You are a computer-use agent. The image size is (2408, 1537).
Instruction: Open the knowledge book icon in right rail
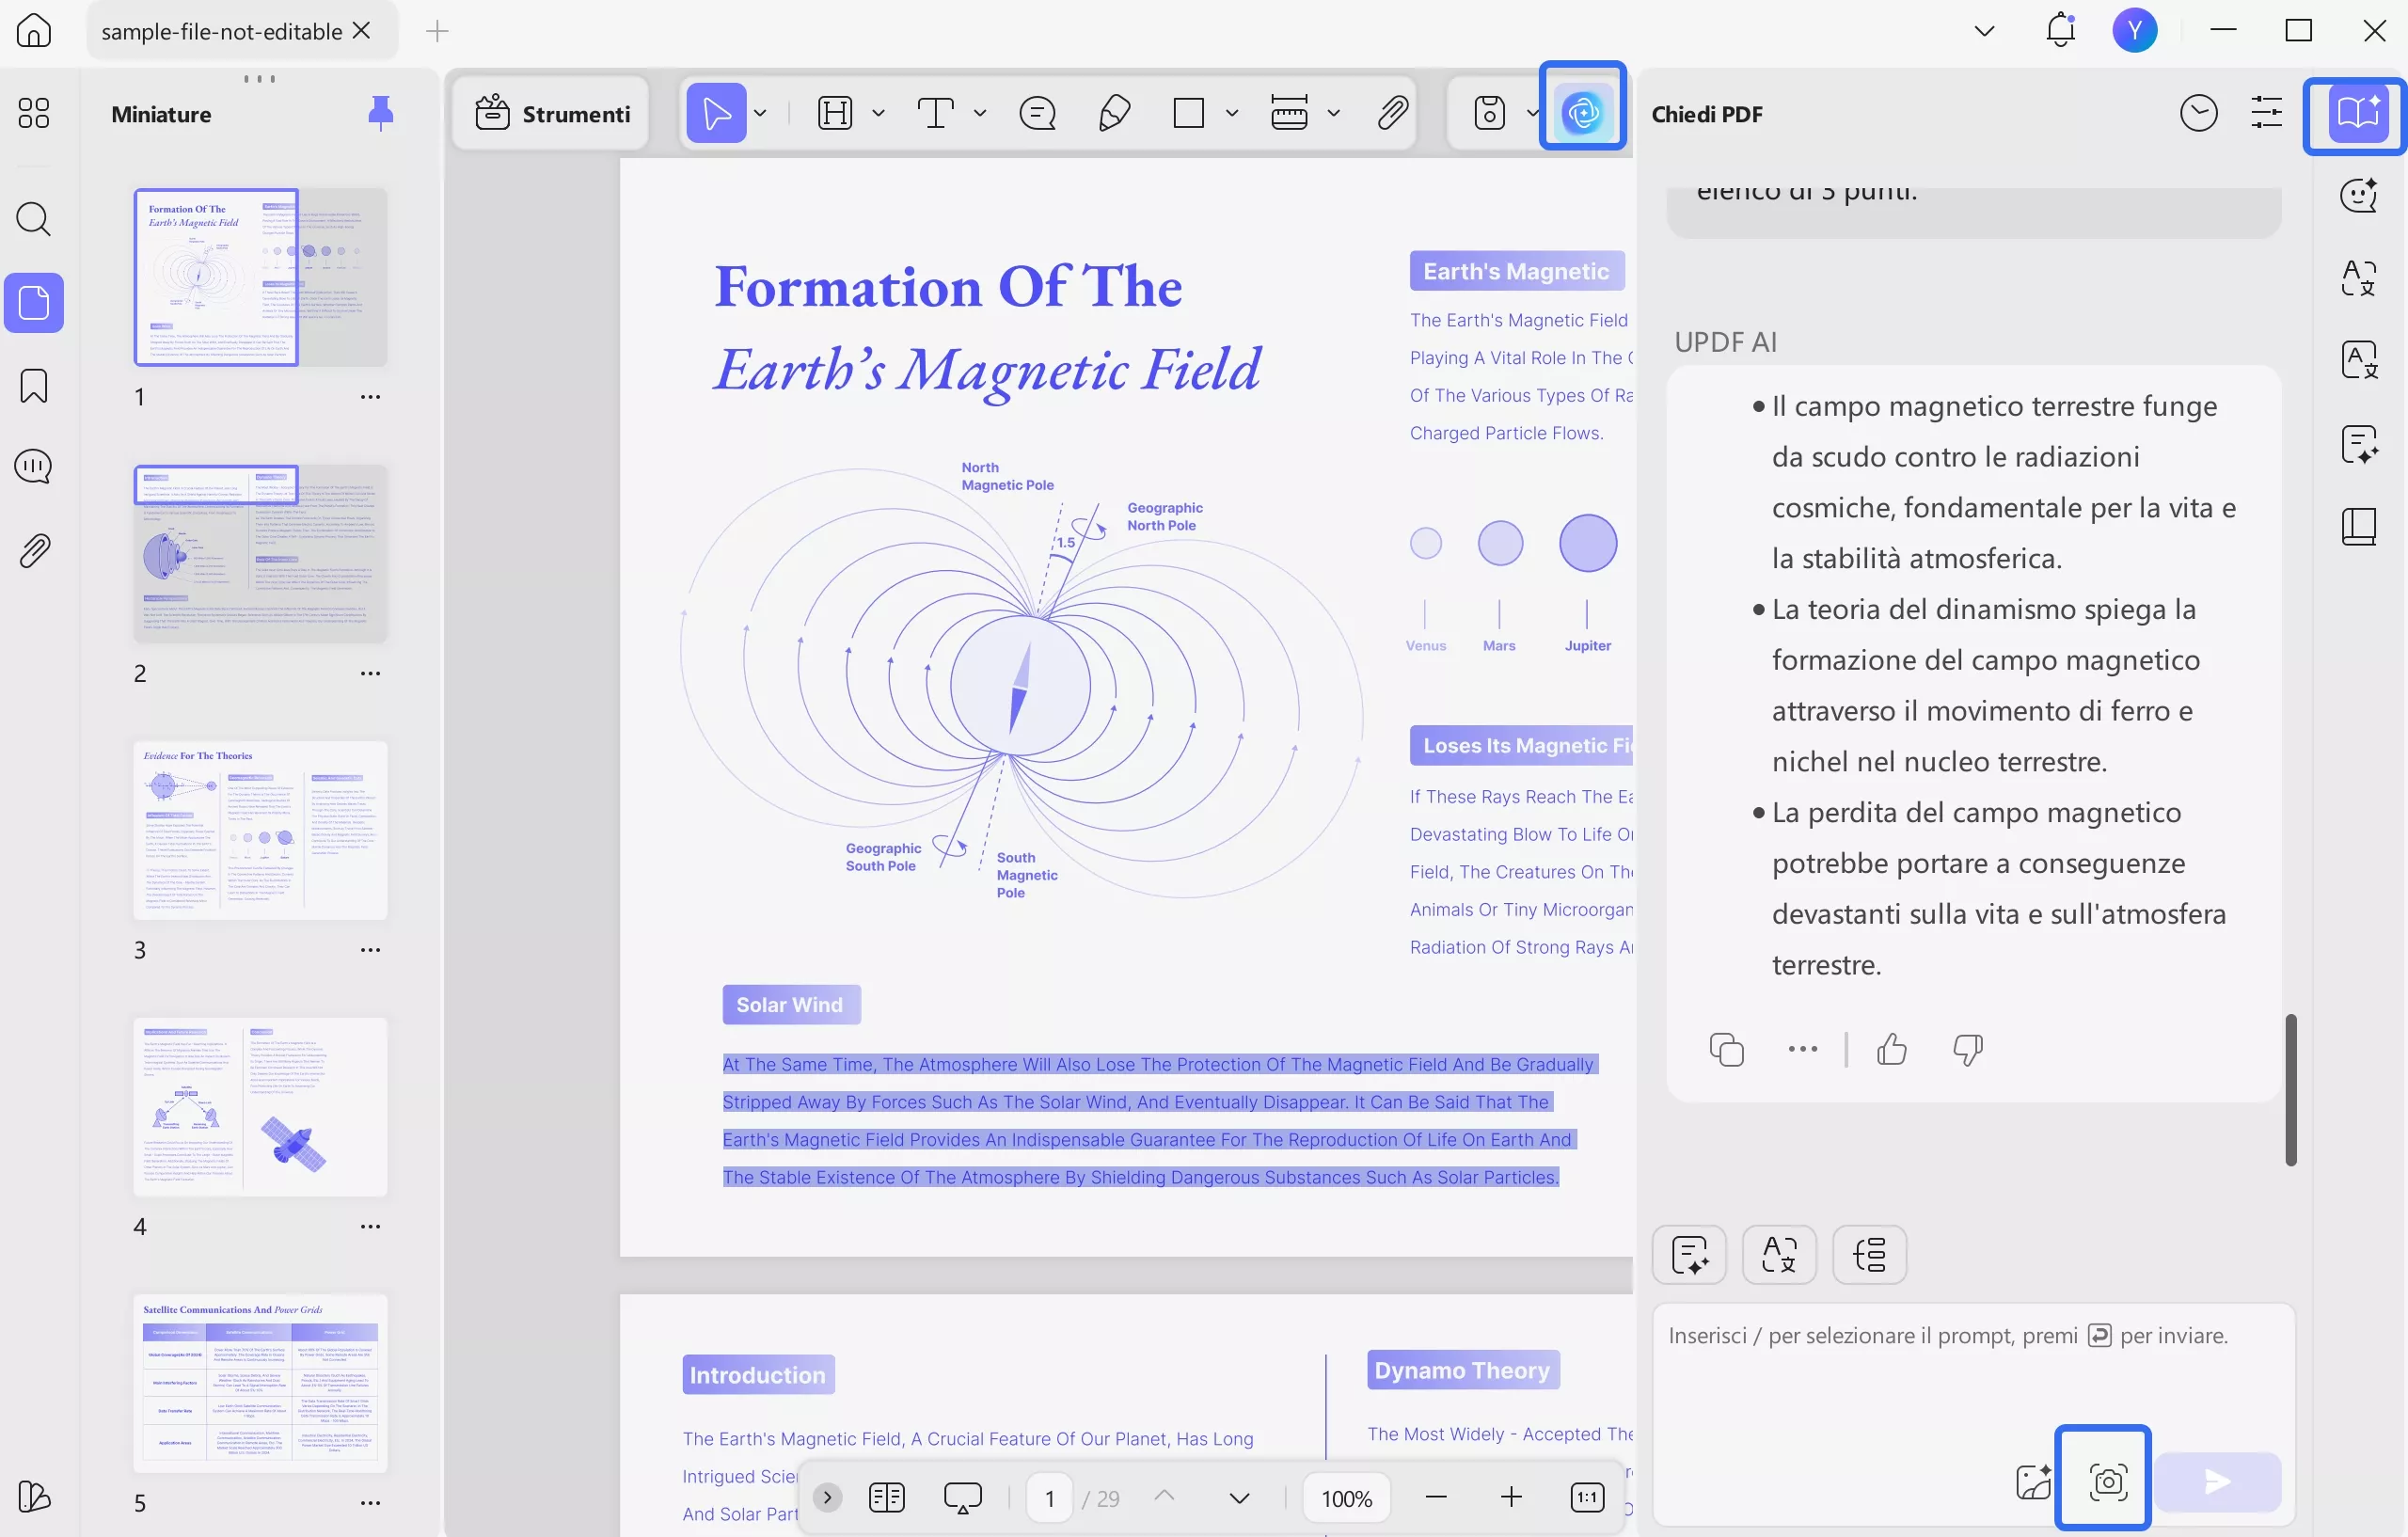[x=2359, y=527]
